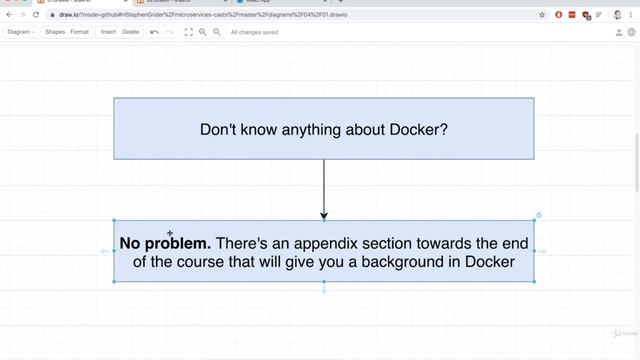The height and width of the screenshot is (360, 640).
Task: Toggle fullscreen fit icon
Action: (x=189, y=32)
